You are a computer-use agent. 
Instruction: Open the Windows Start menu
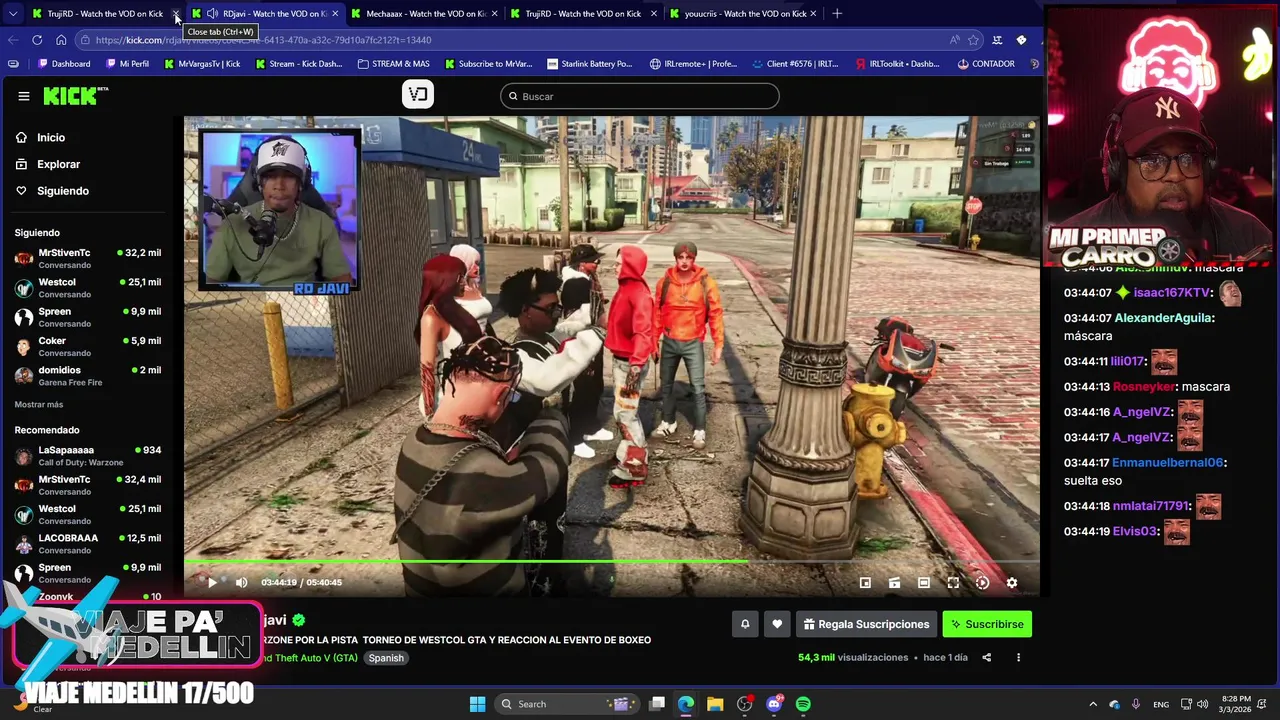(477, 704)
